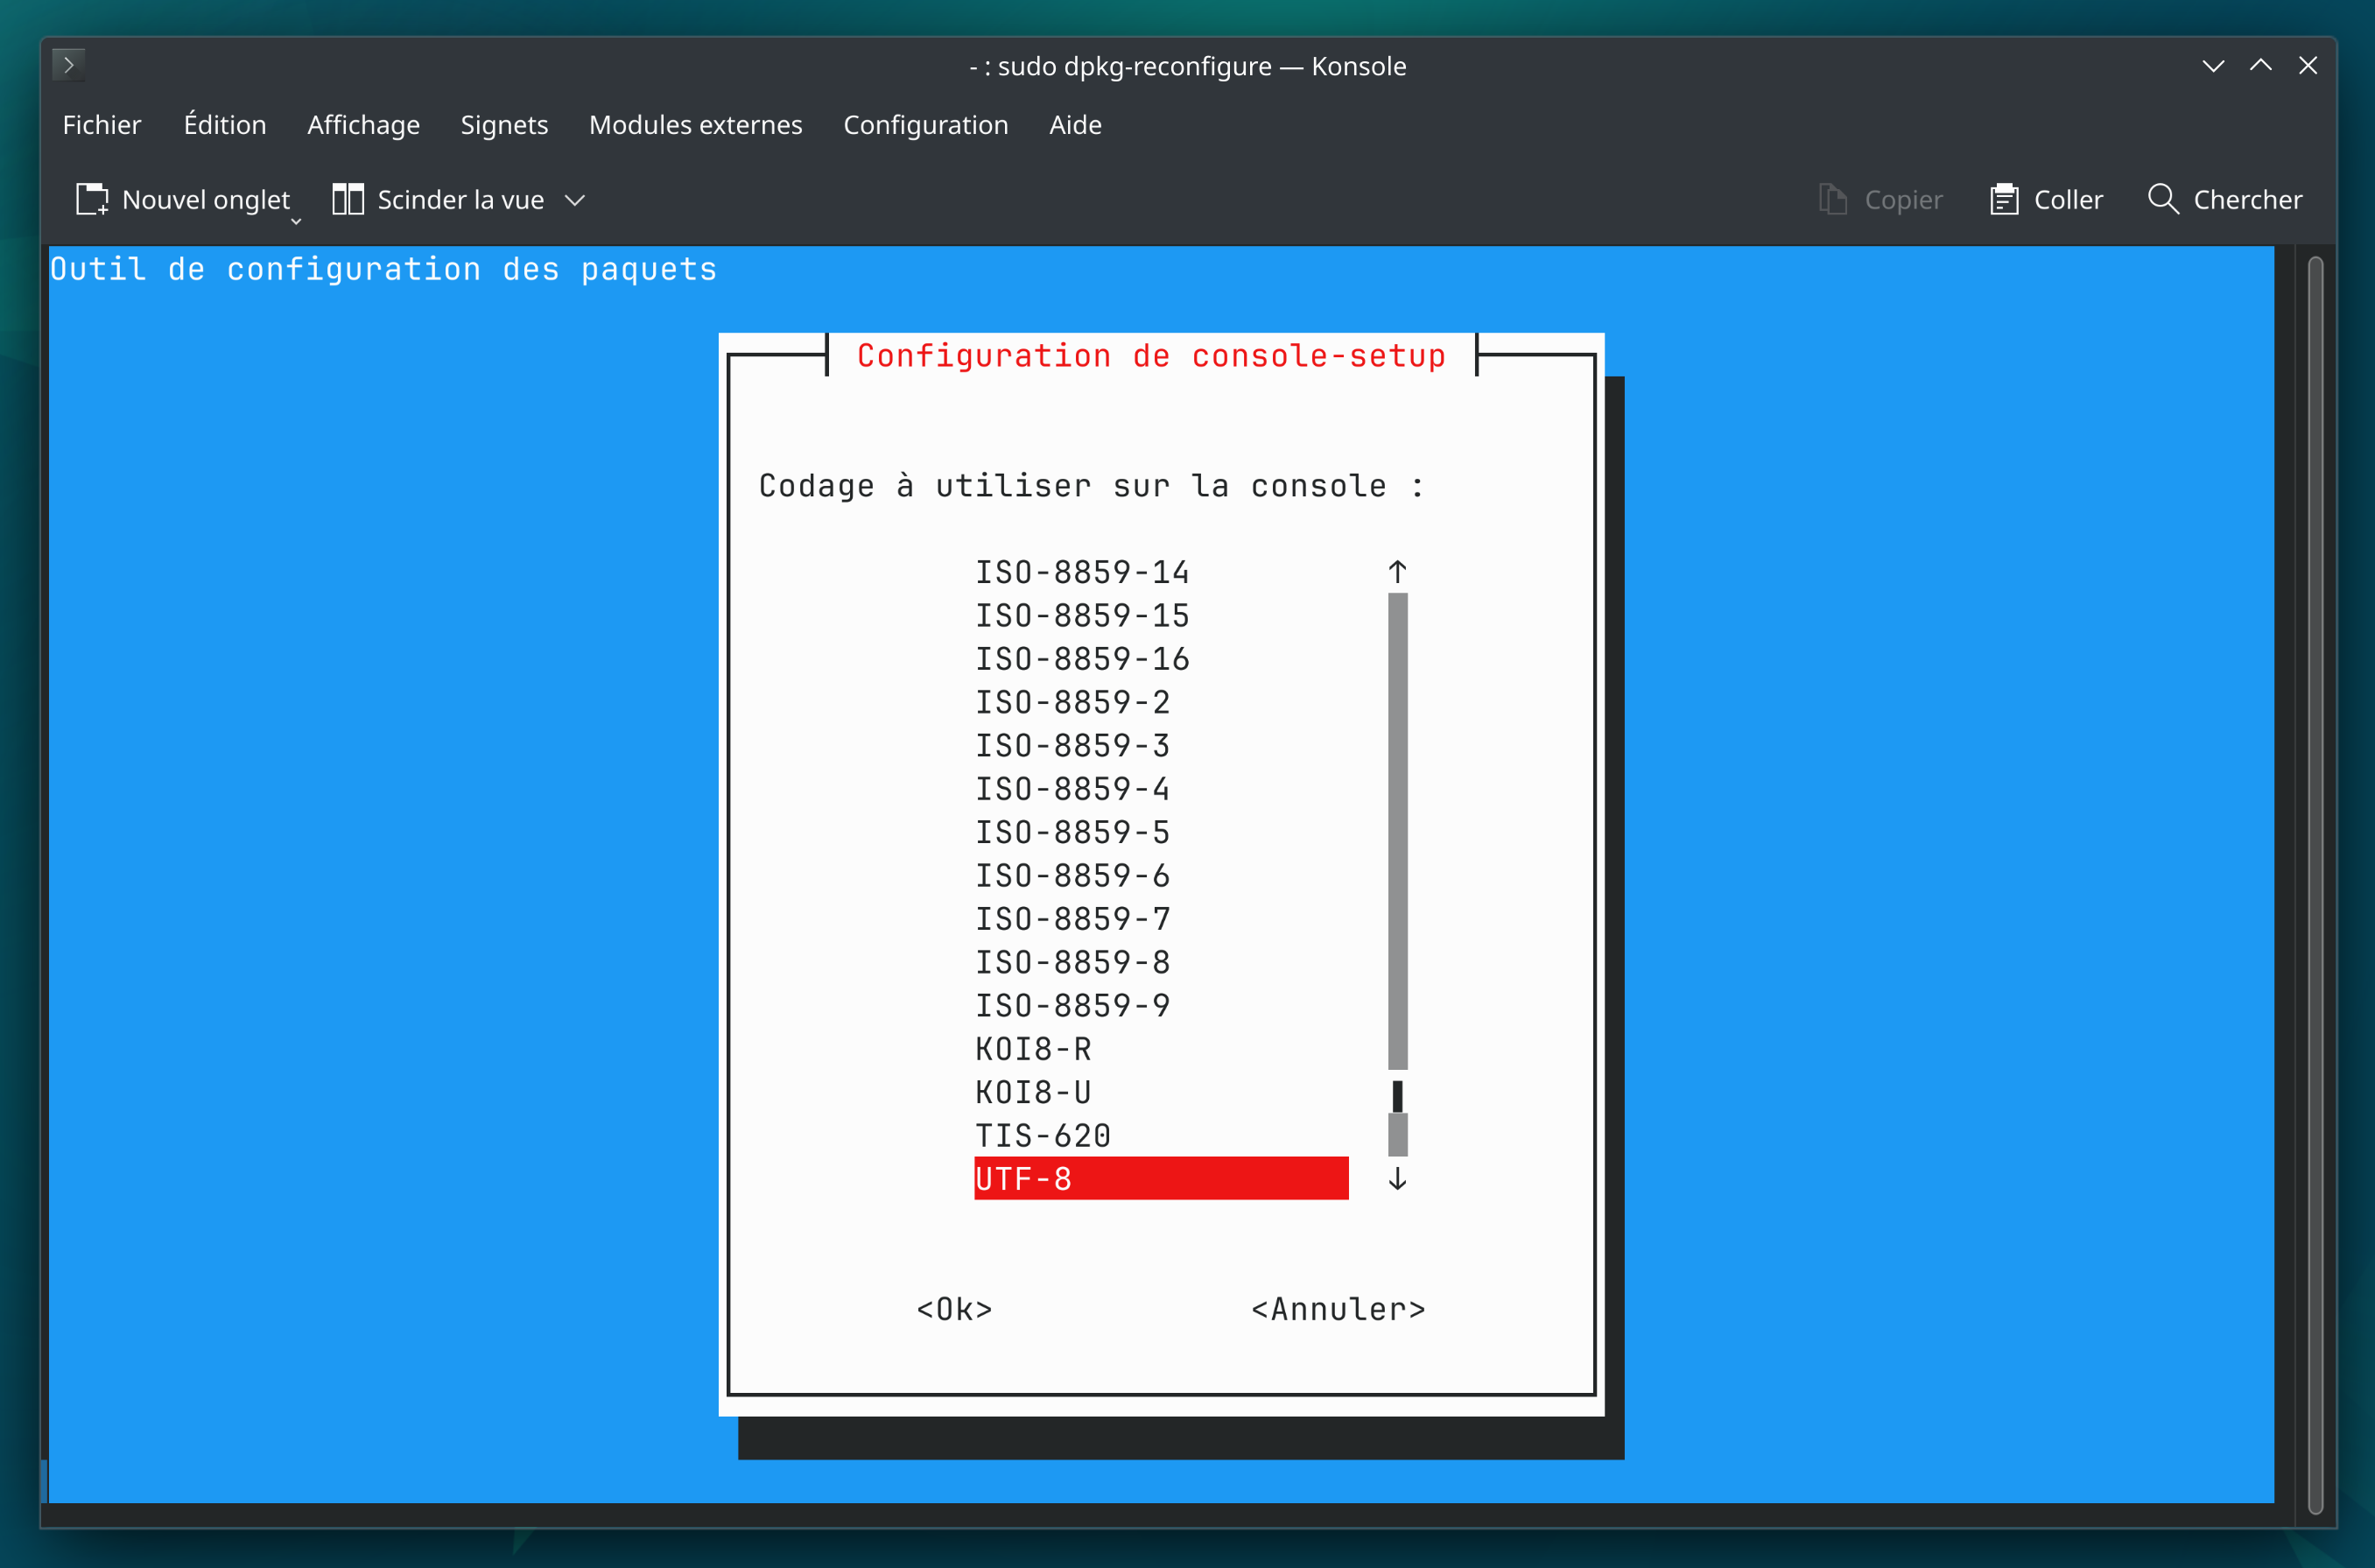Click the Scinder la vue split icon
2375x1568 pixels.
(x=347, y=199)
